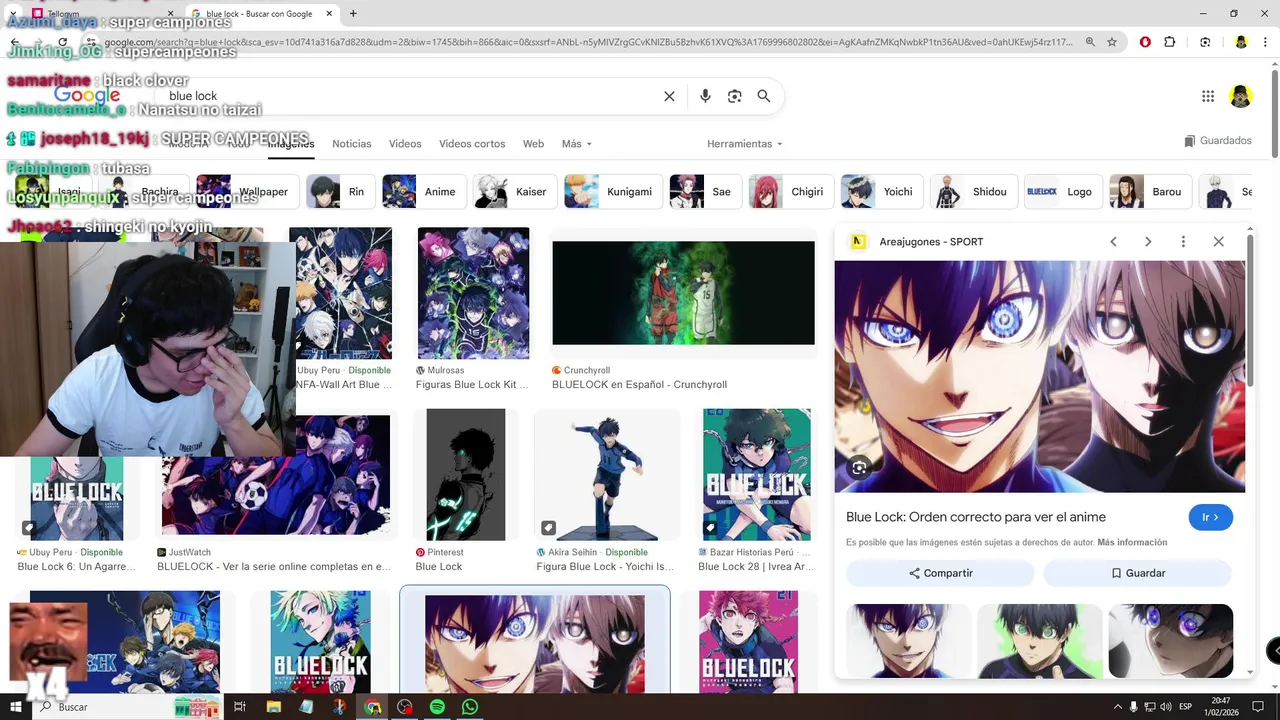Open the Crunchyroll BLUELOCK en Español image
Viewport: 1280px width, 720px height.
coord(683,293)
